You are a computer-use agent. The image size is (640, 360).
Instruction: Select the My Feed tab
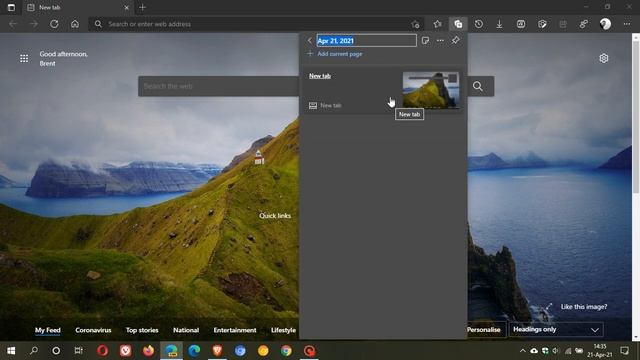(48, 330)
